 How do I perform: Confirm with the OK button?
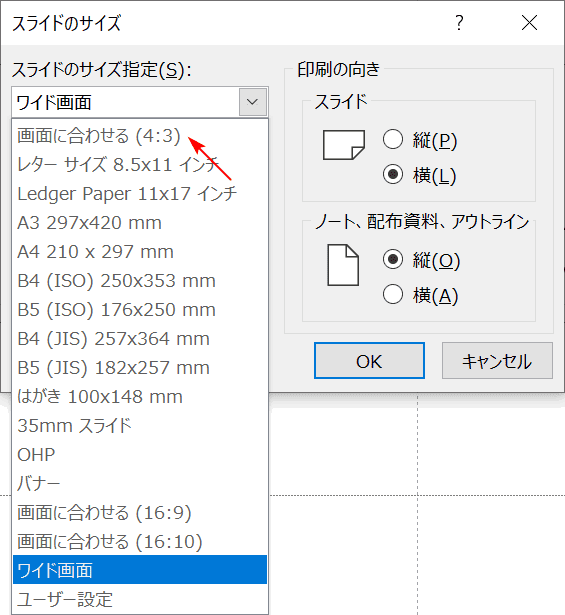[369, 360]
